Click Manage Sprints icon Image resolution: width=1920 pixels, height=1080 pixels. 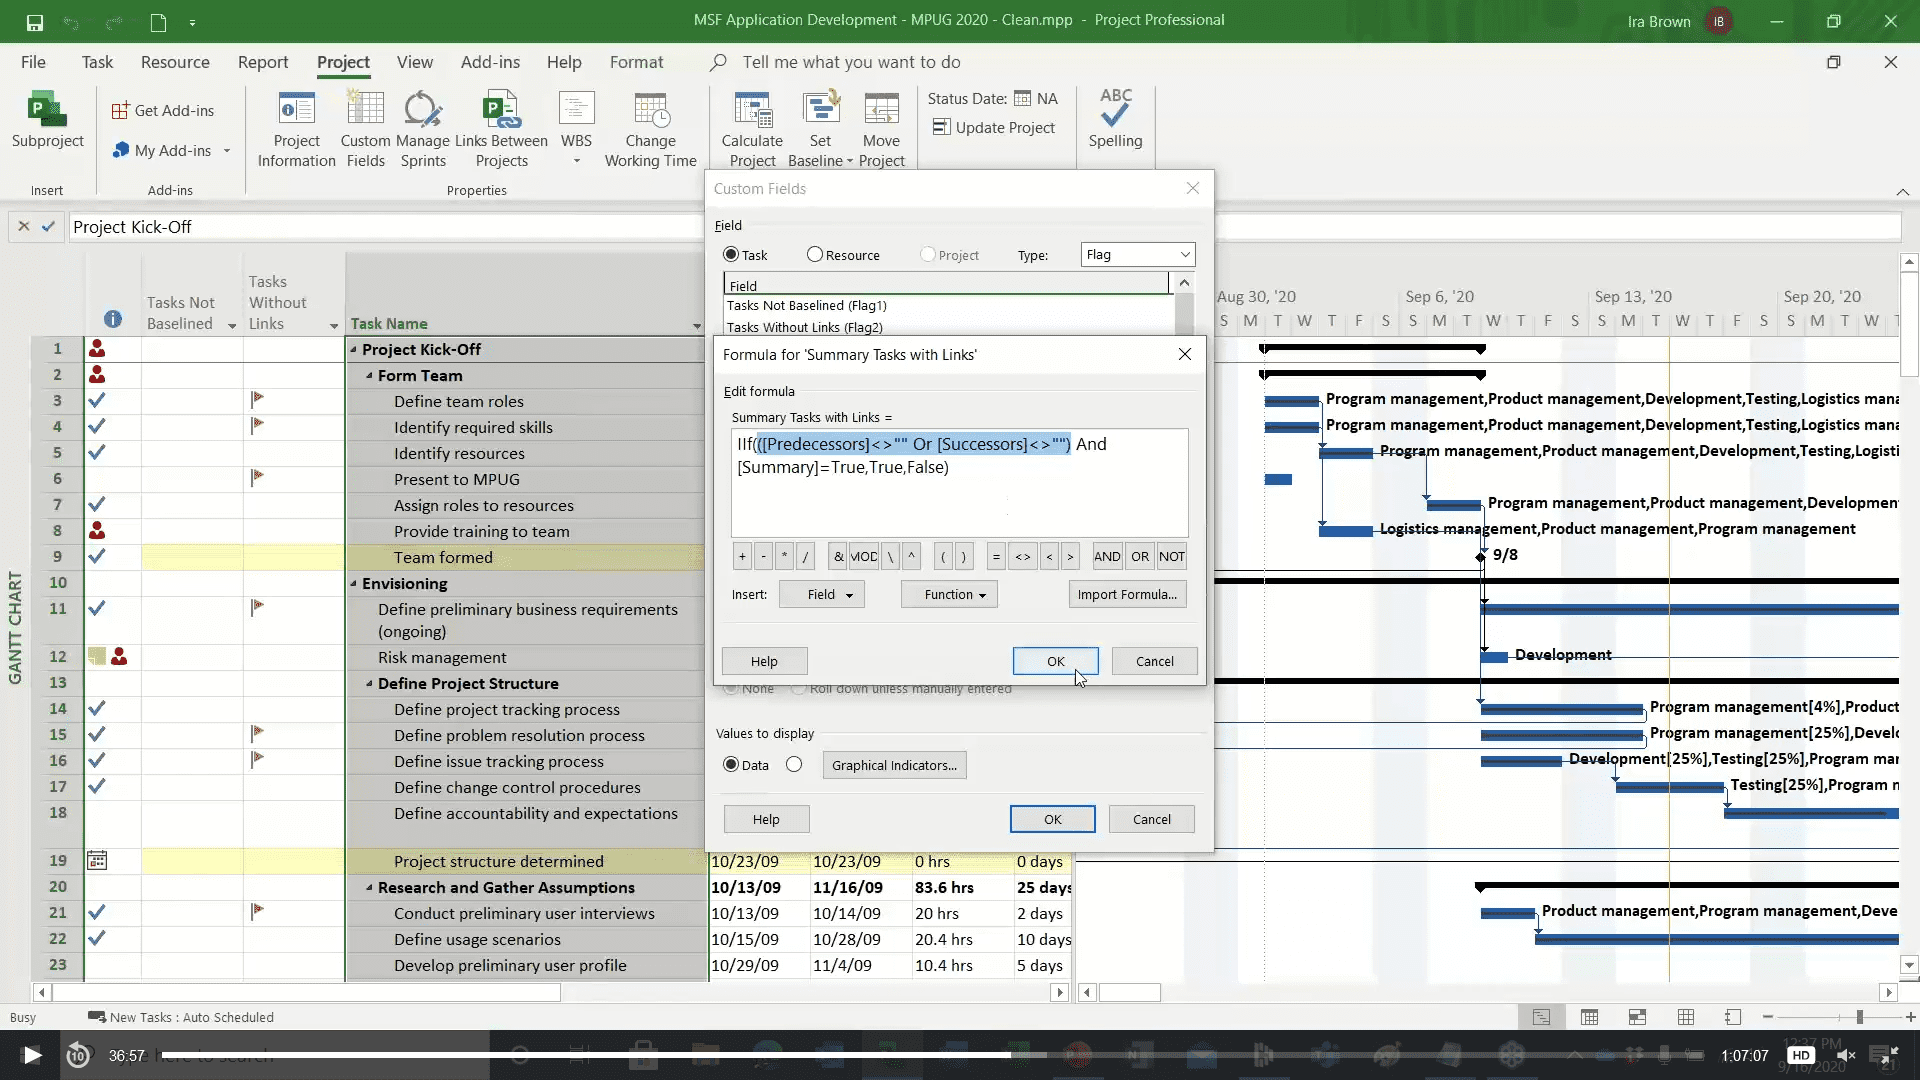tap(423, 130)
